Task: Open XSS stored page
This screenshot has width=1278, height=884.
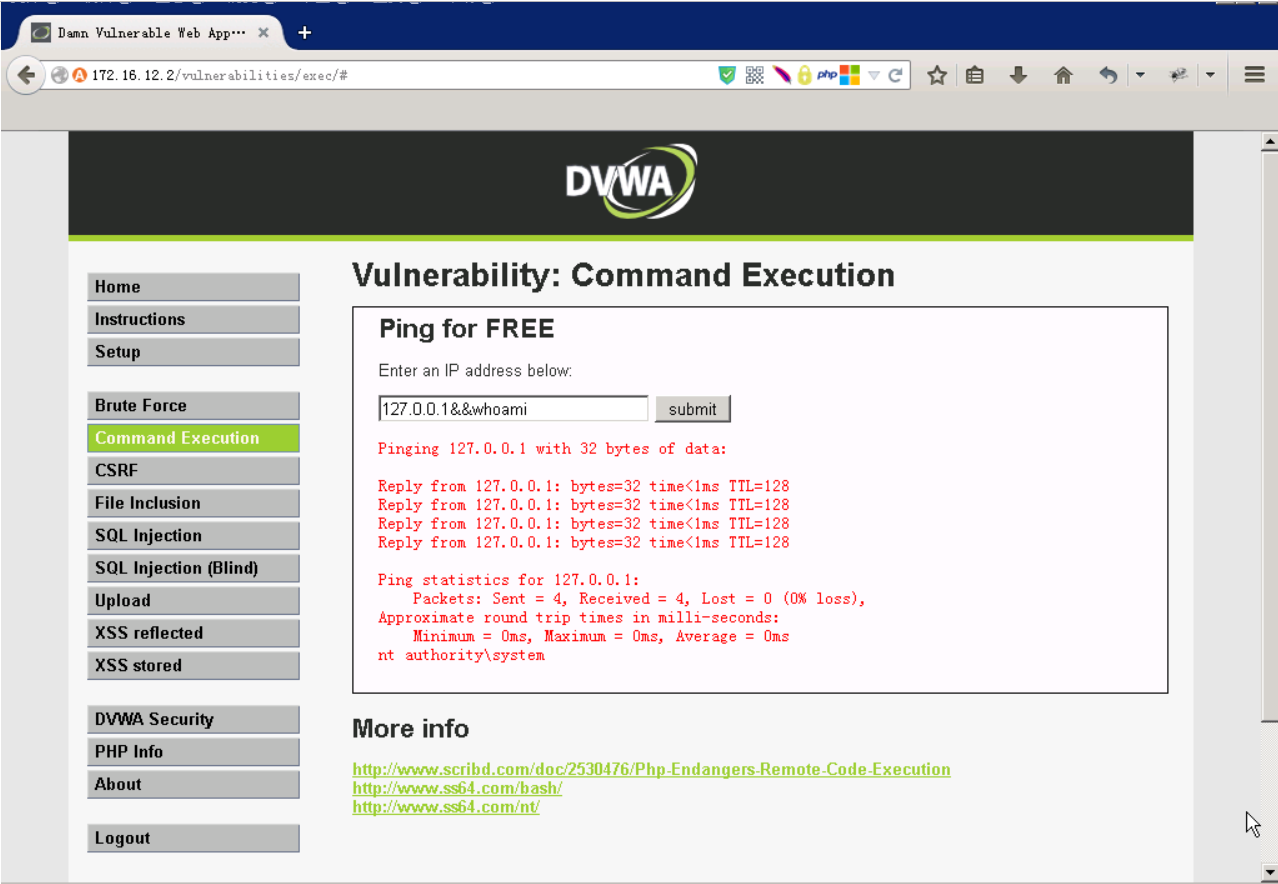Action: (x=193, y=666)
